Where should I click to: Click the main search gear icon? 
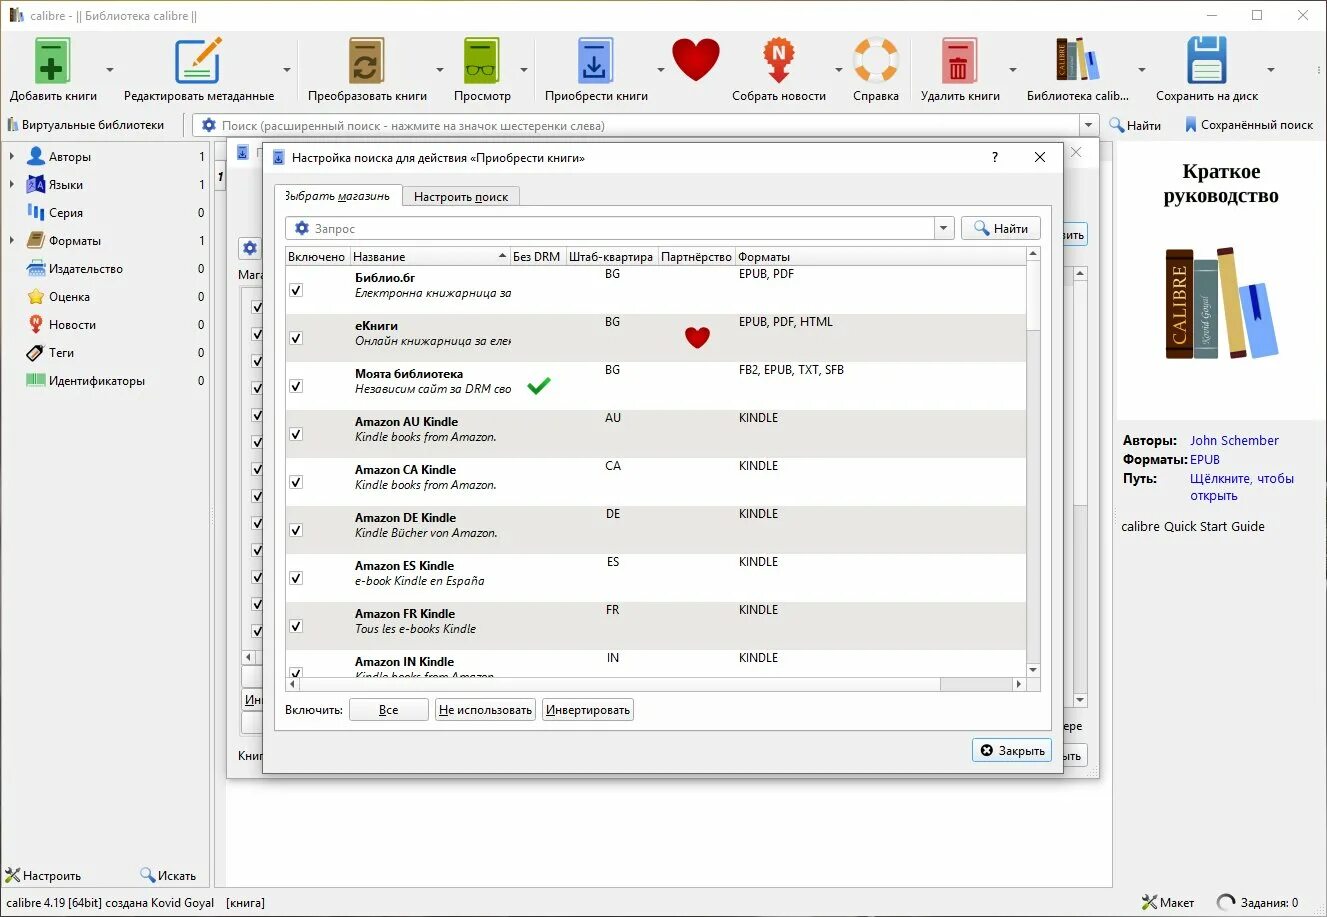pos(209,125)
